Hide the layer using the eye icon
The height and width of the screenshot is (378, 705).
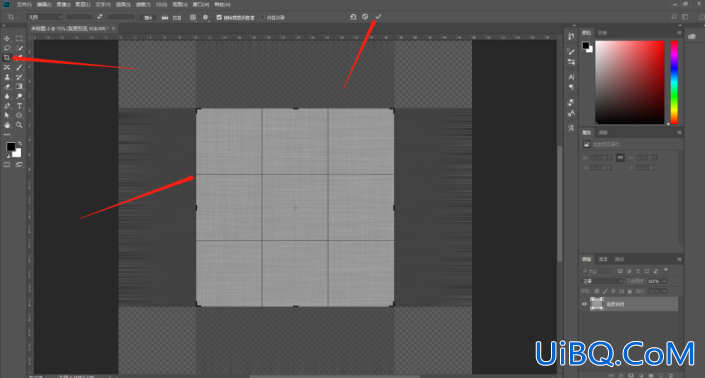coord(585,304)
